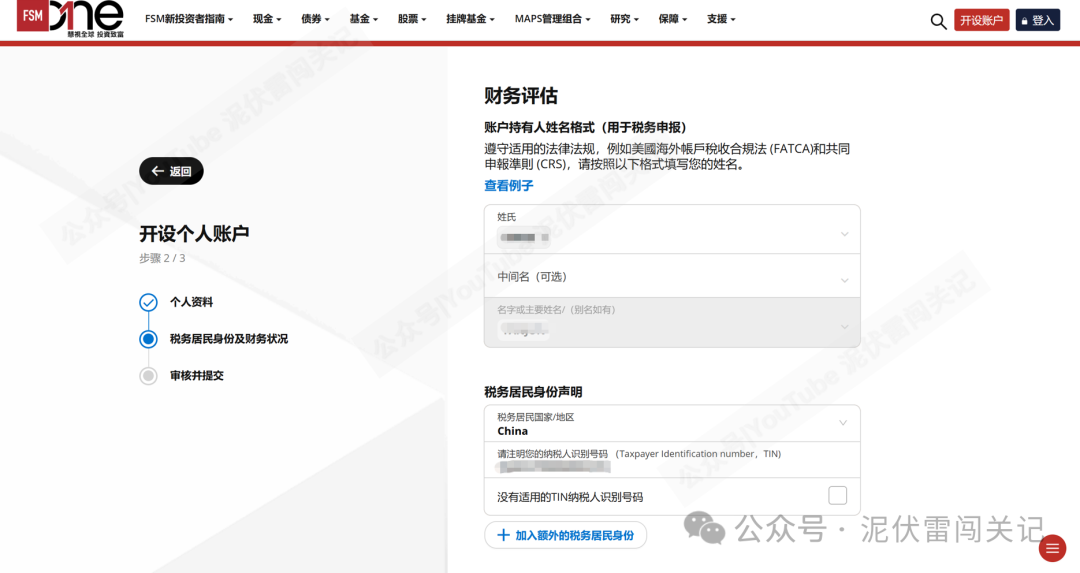Screen dimensions: 1080x573
Task: Open 债券 menu
Action: (315, 19)
